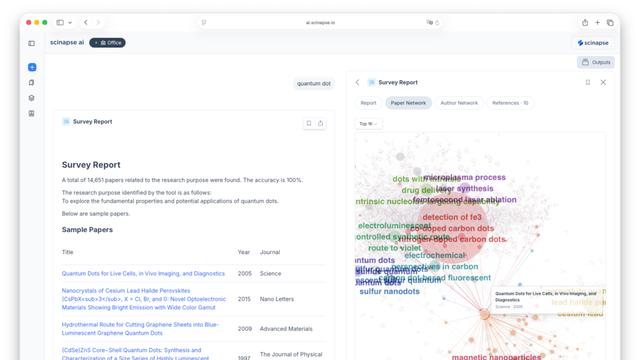
Task: Click the 'route to violet' cluster label
Action: pyautogui.click(x=394, y=248)
